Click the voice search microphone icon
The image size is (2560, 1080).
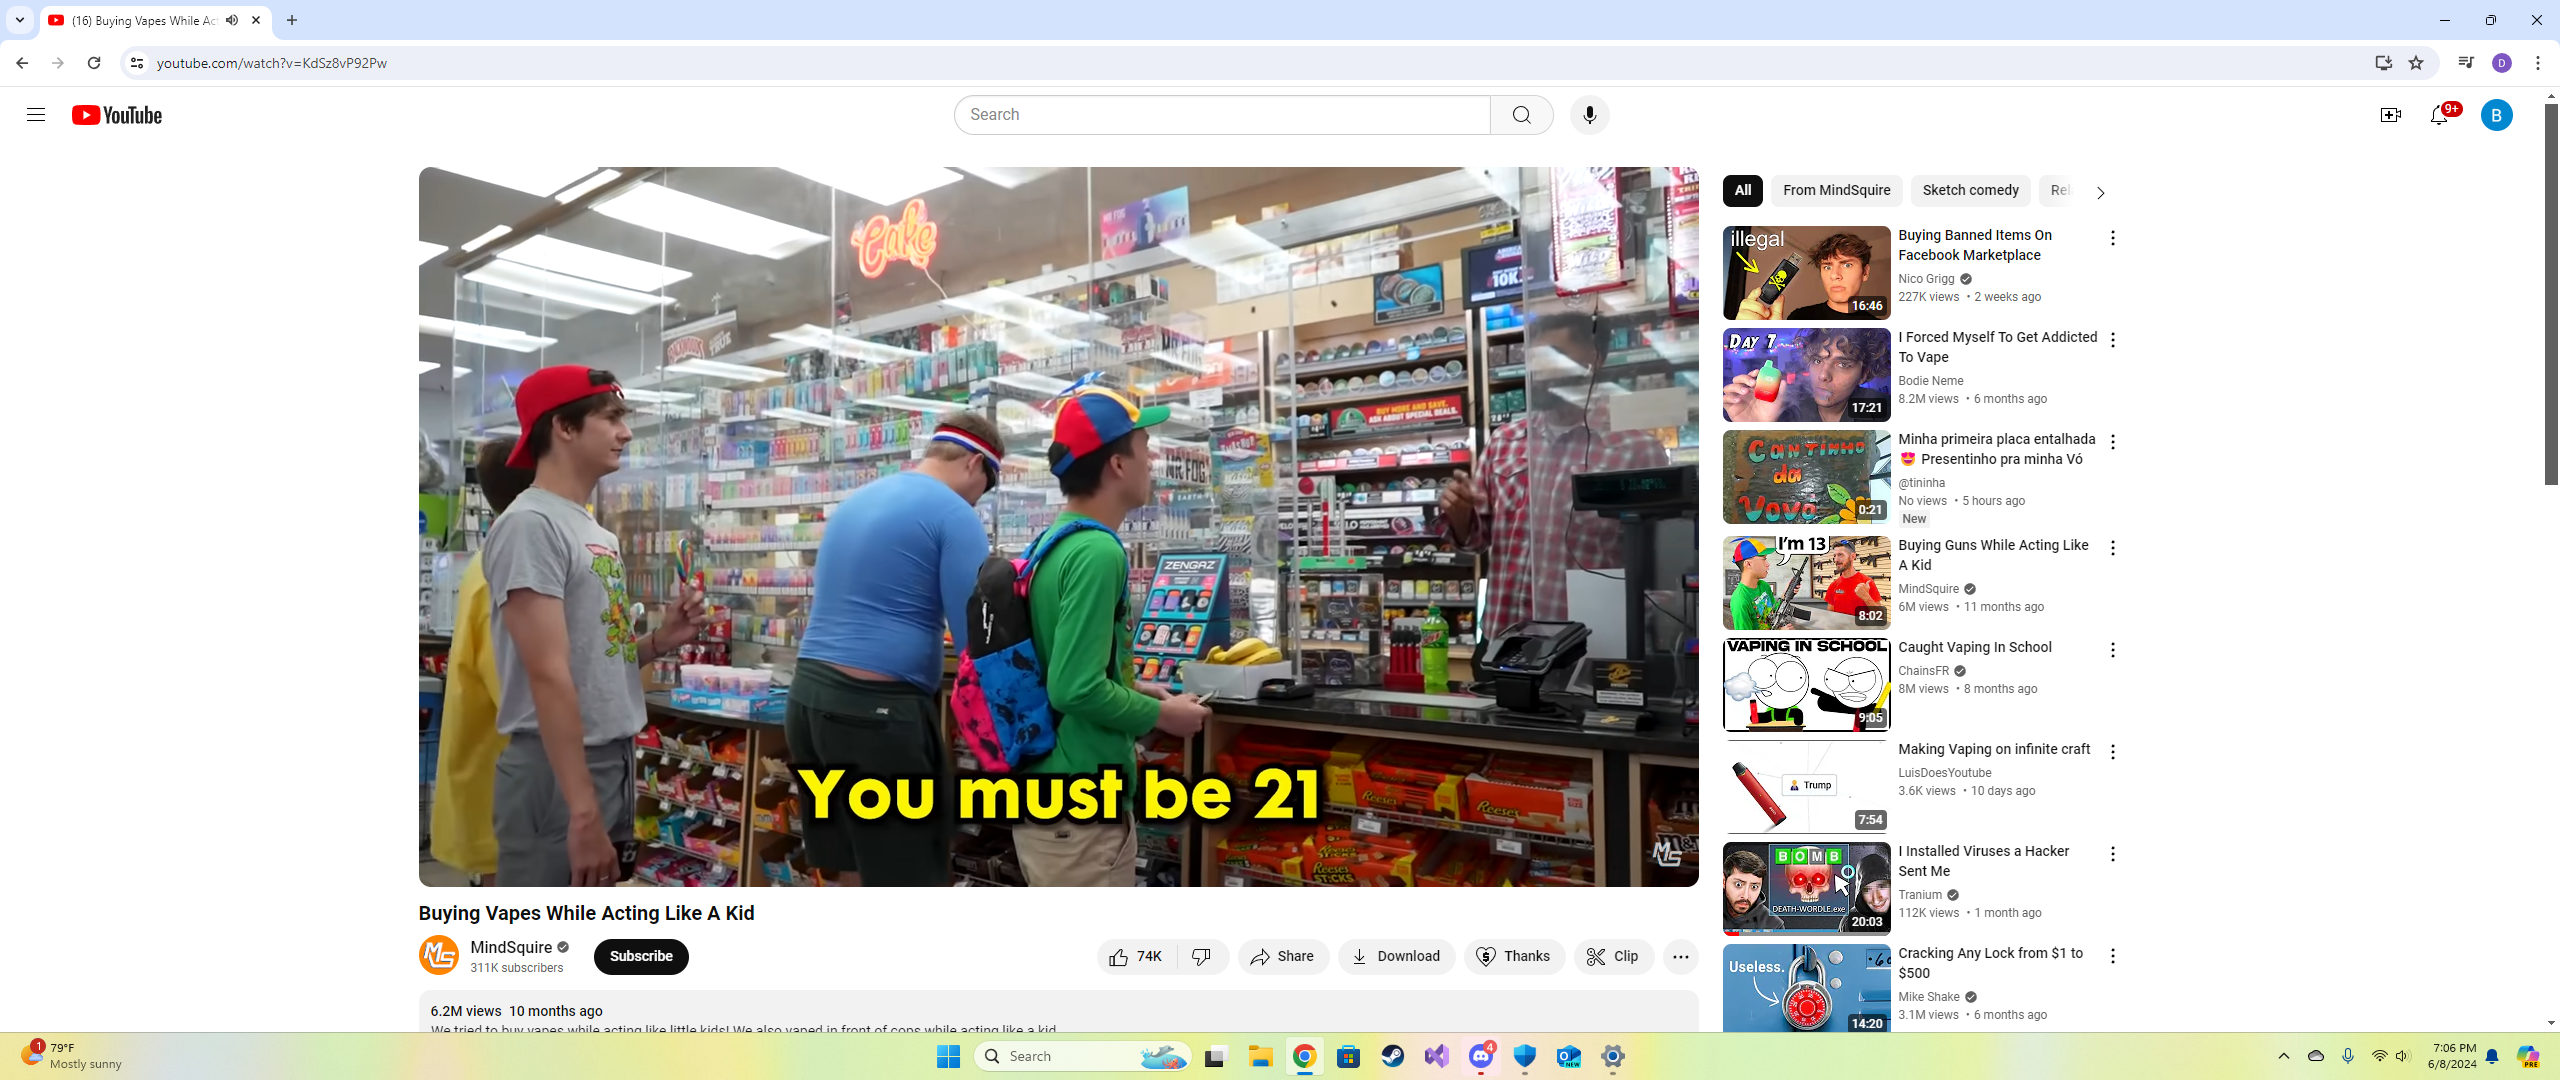1589,115
